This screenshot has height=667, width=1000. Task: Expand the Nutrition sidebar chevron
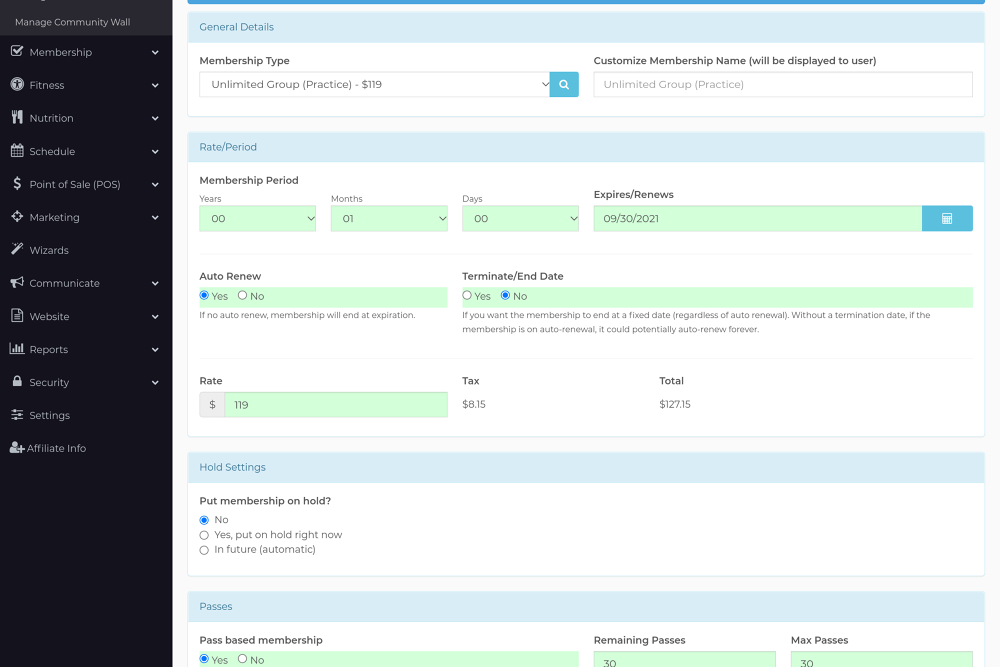(155, 119)
